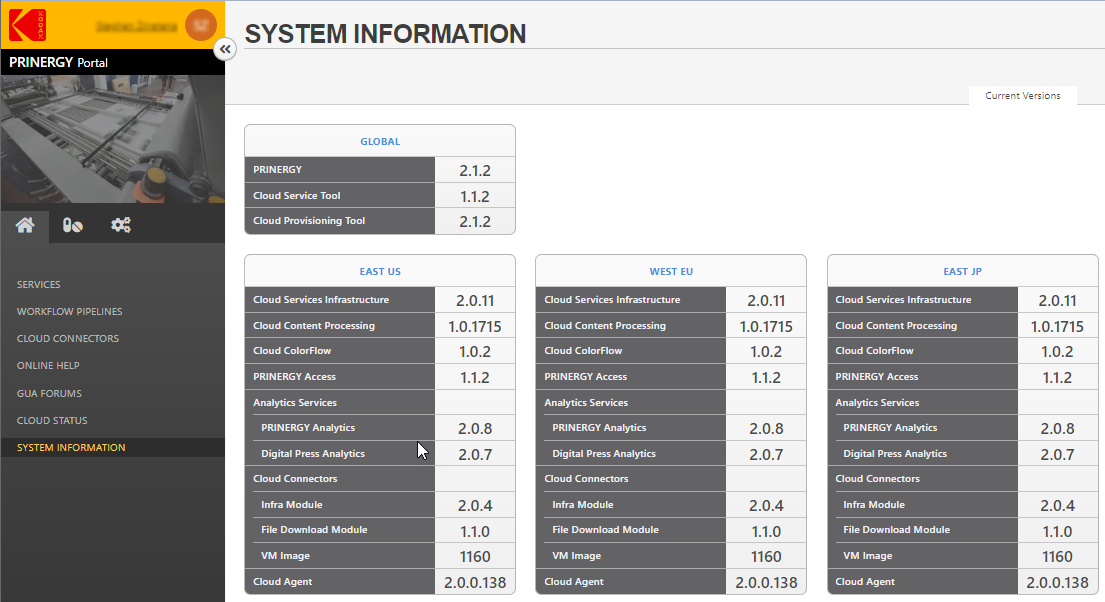
Task: Select Infra Module label in East JP
Action: [x=874, y=505]
